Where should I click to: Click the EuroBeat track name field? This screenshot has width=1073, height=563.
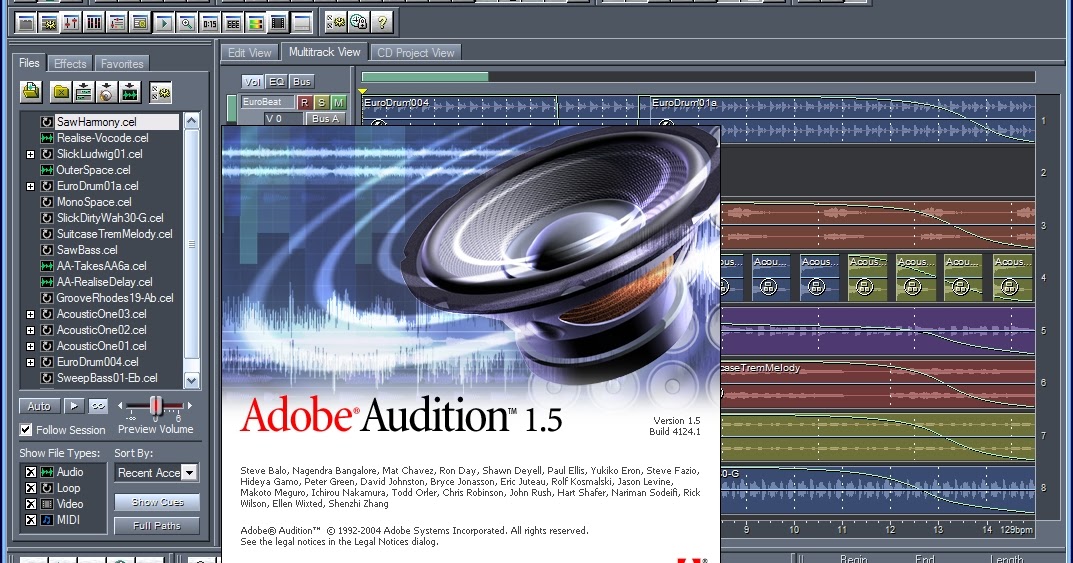click(x=268, y=103)
